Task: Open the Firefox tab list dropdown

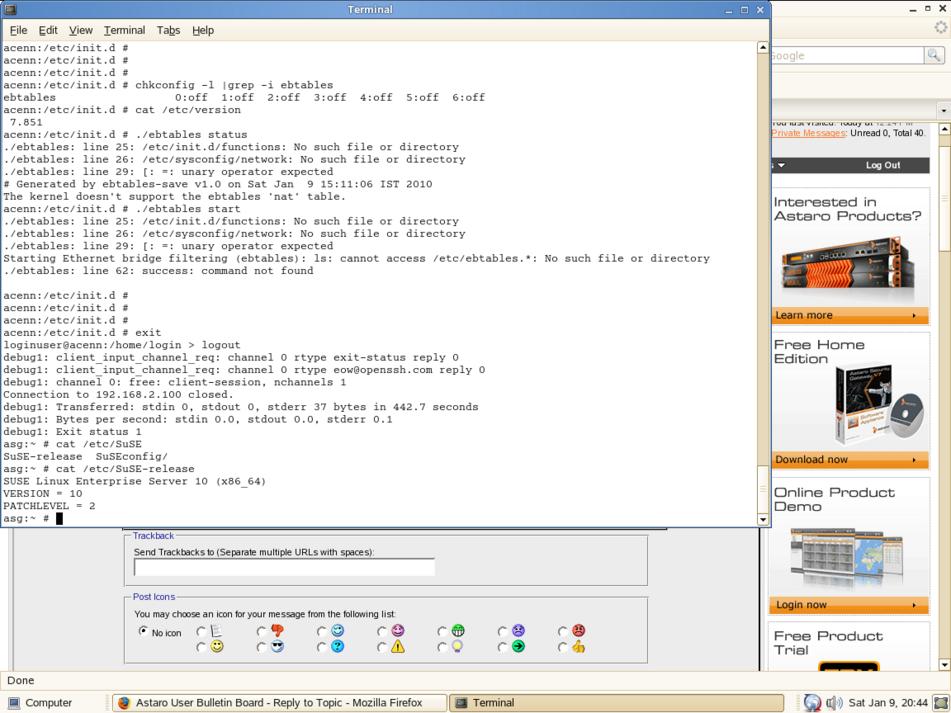Action: click(x=943, y=110)
